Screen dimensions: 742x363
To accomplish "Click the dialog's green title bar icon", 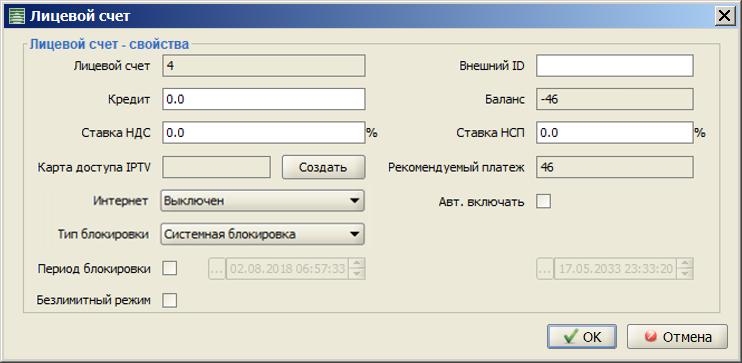I will (x=16, y=17).
